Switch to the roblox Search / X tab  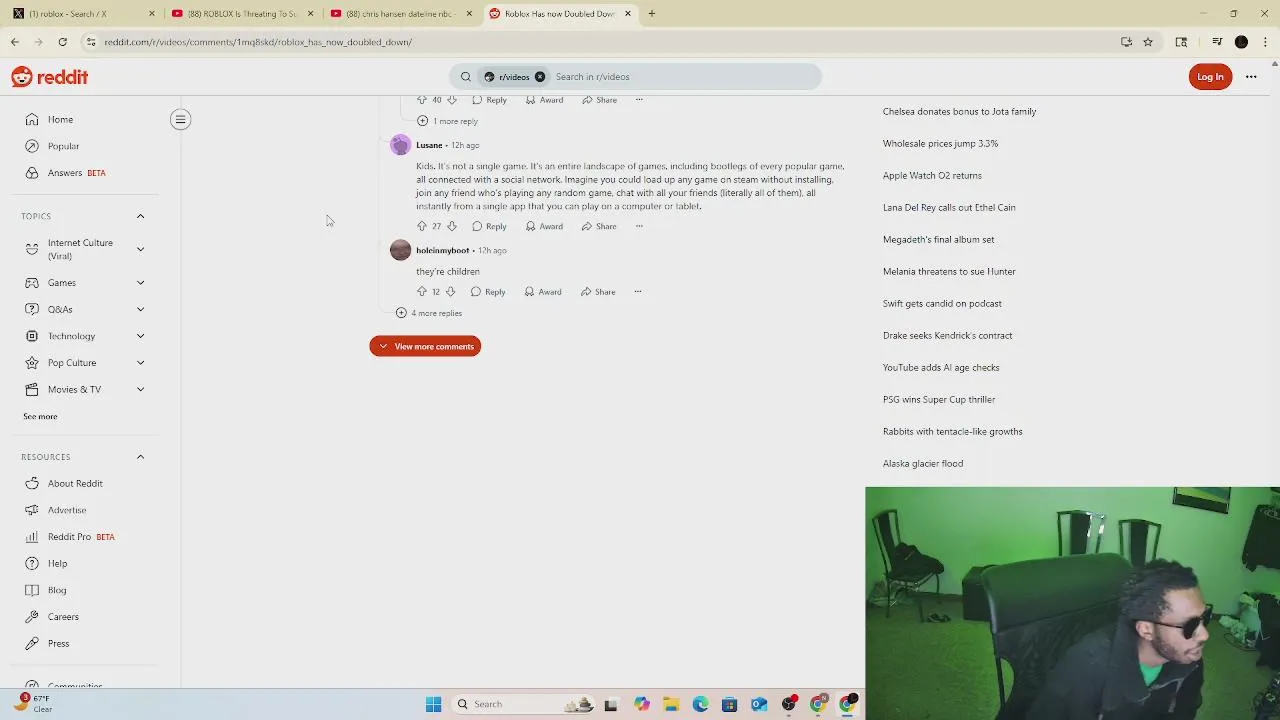[82, 14]
